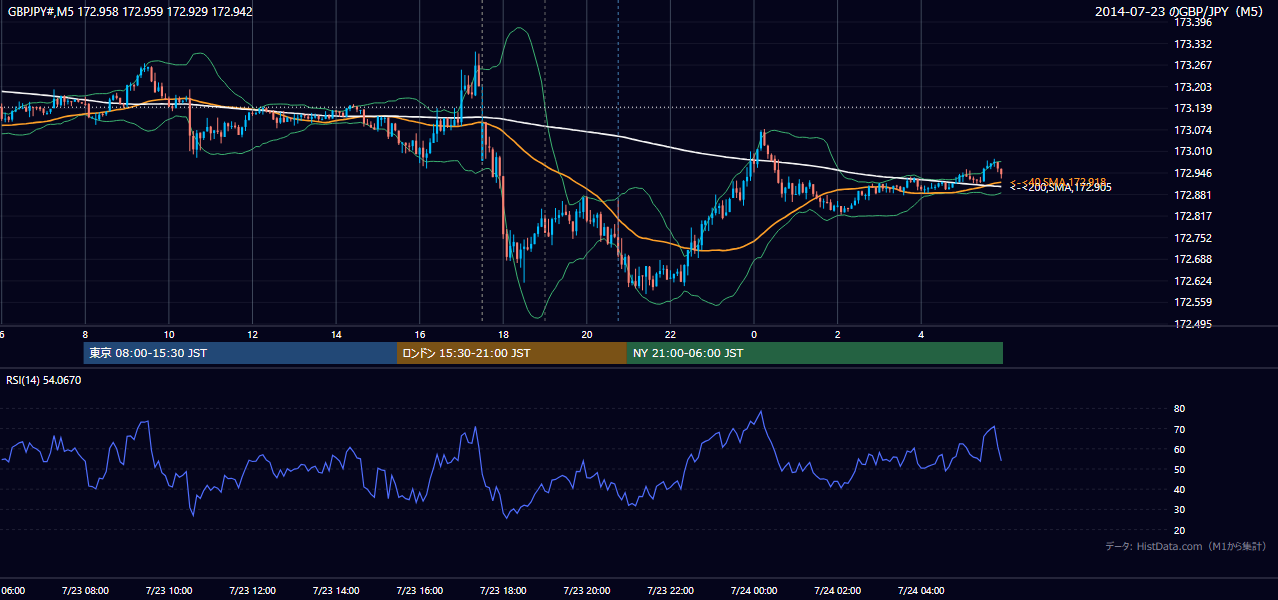1278x600 pixels.
Task: Click the bottom date label 7/24 00:00
Action: [x=753, y=591]
